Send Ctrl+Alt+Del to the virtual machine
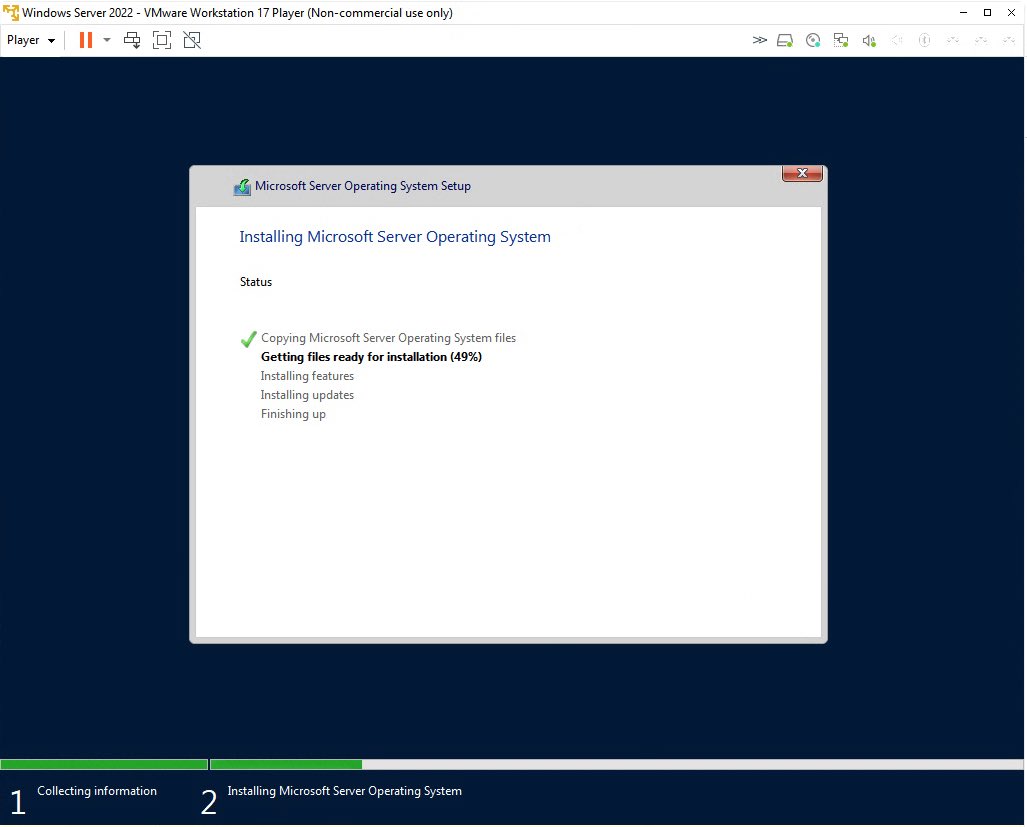 pos(132,40)
